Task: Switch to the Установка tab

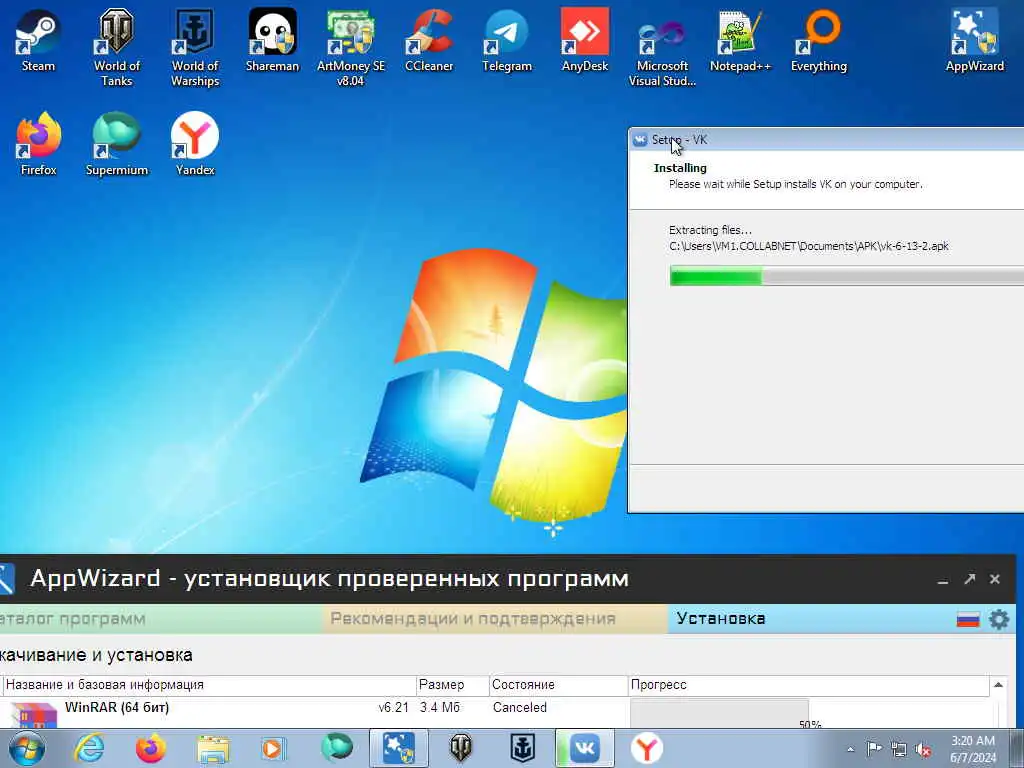Action: pos(721,618)
